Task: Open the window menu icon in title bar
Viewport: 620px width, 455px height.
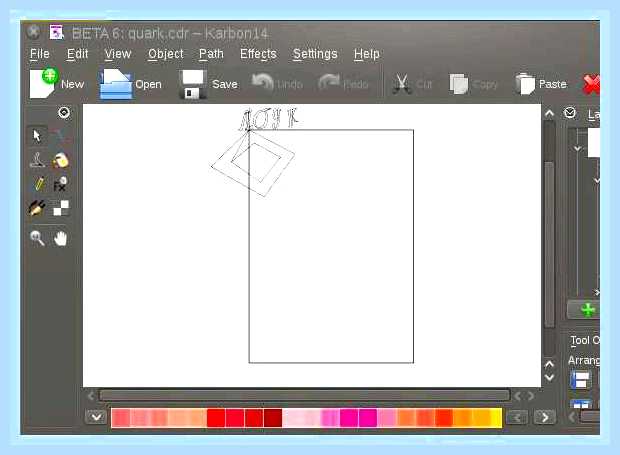Action: (x=34, y=32)
